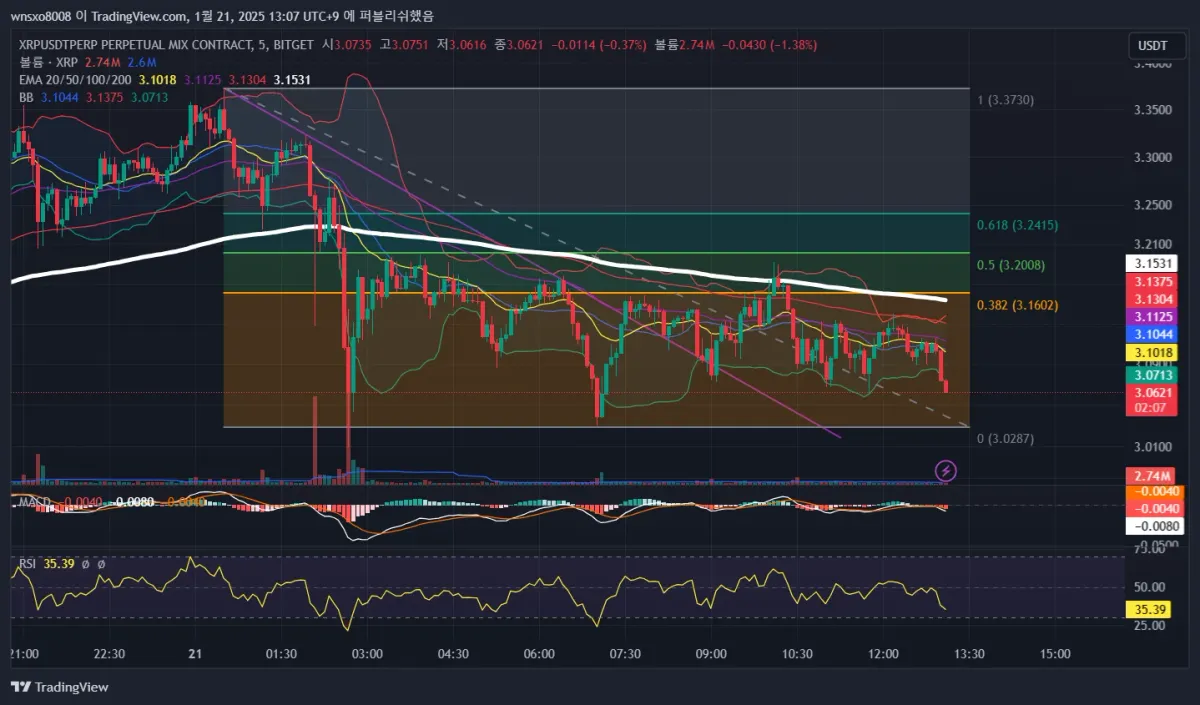1200x705 pixels.
Task: Click the 0.382 (3.1602) Fibonacci label
Action: 1017,305
